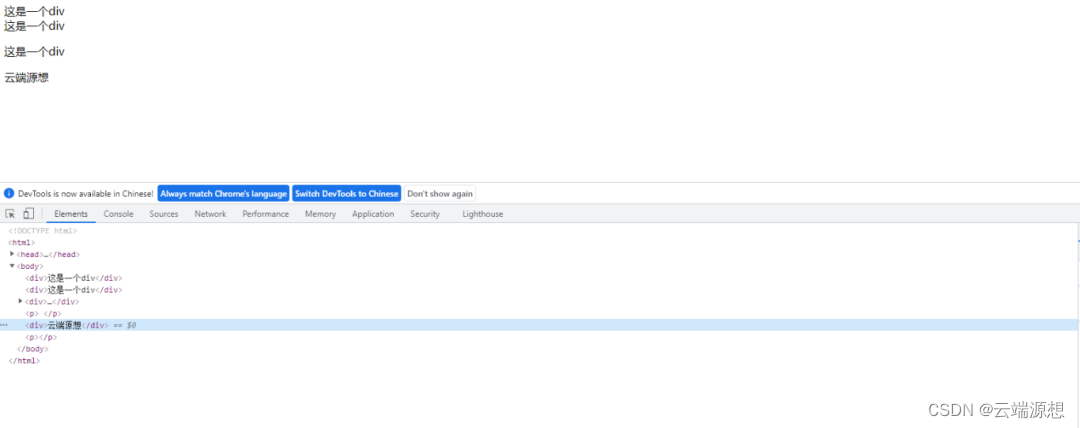The height and width of the screenshot is (428, 1080).
Task: Switch to the Security tab
Action: click(x=425, y=214)
